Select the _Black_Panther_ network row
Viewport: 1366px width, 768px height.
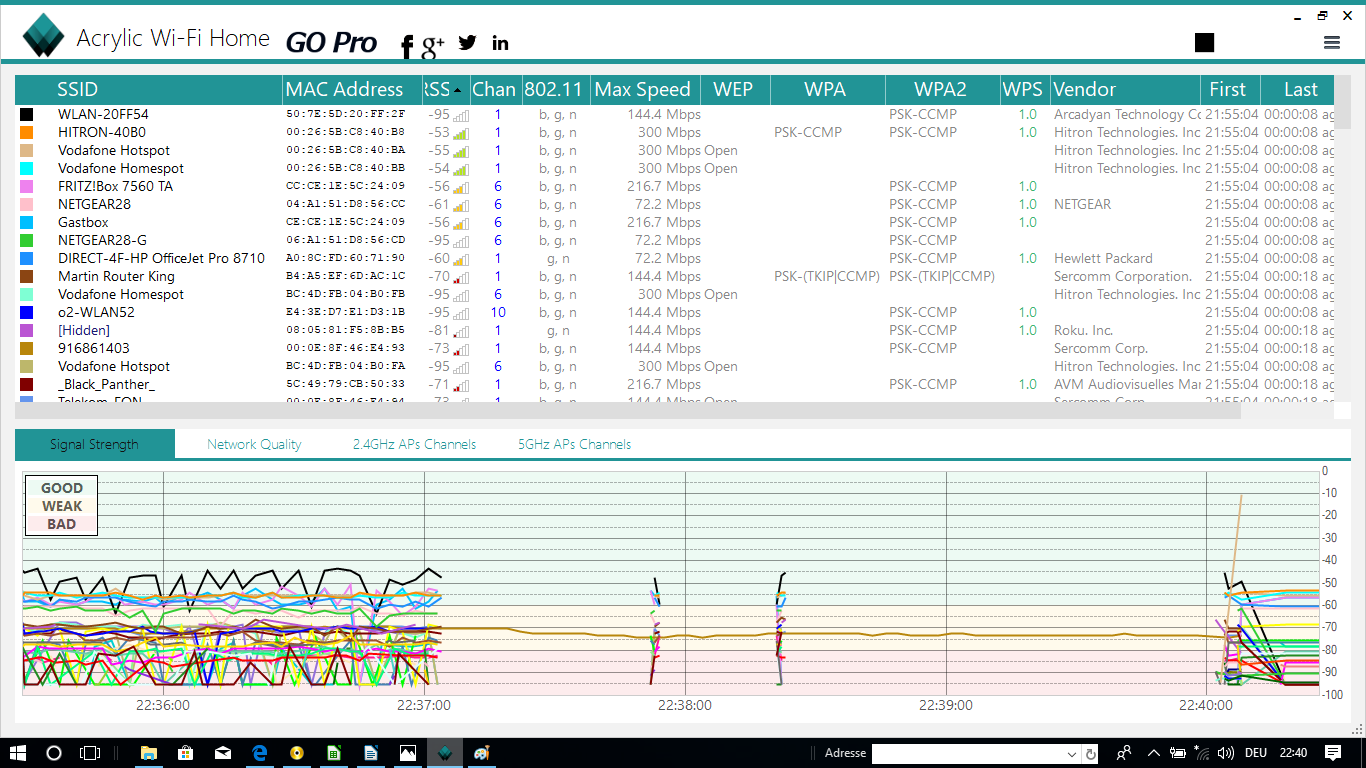tap(674, 385)
